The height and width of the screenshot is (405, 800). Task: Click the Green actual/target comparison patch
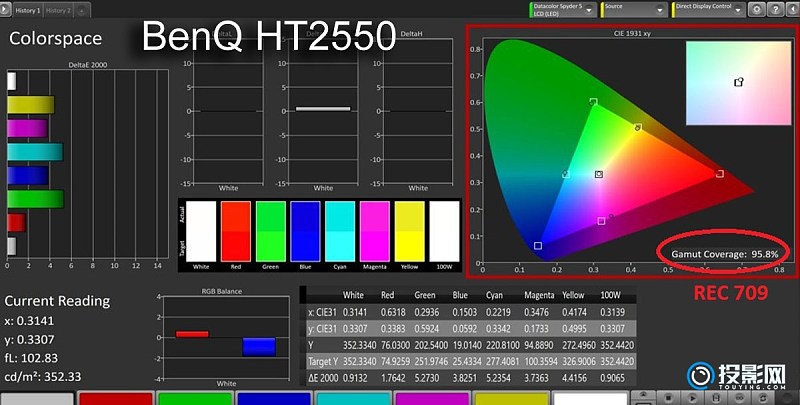pos(270,232)
